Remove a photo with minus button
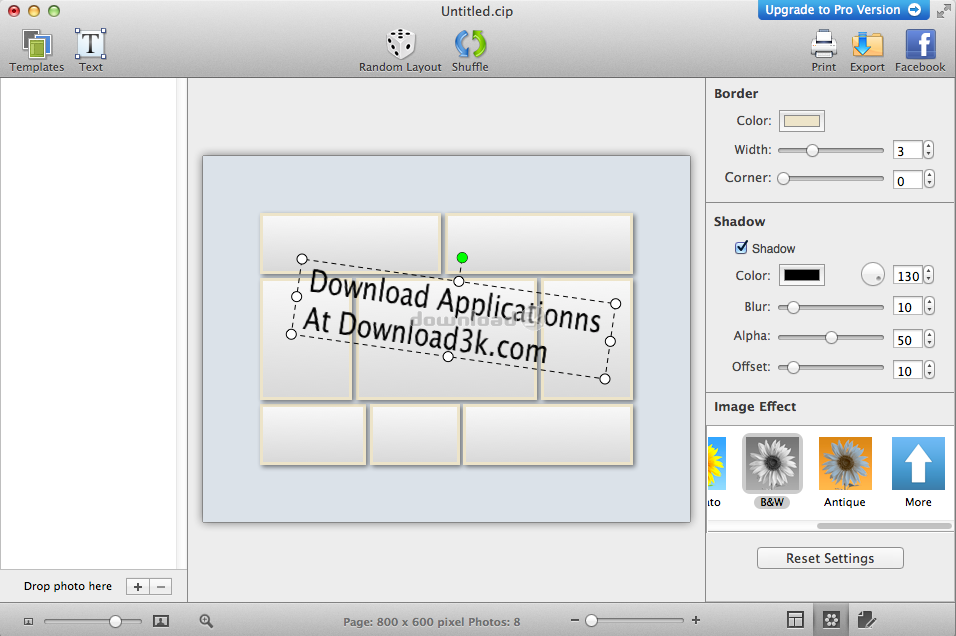 [x=161, y=587]
